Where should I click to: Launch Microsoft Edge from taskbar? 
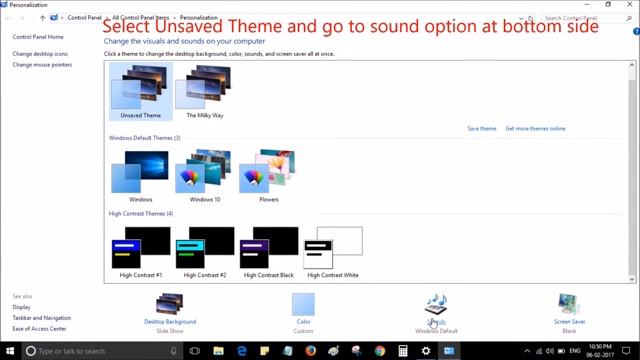point(242,351)
